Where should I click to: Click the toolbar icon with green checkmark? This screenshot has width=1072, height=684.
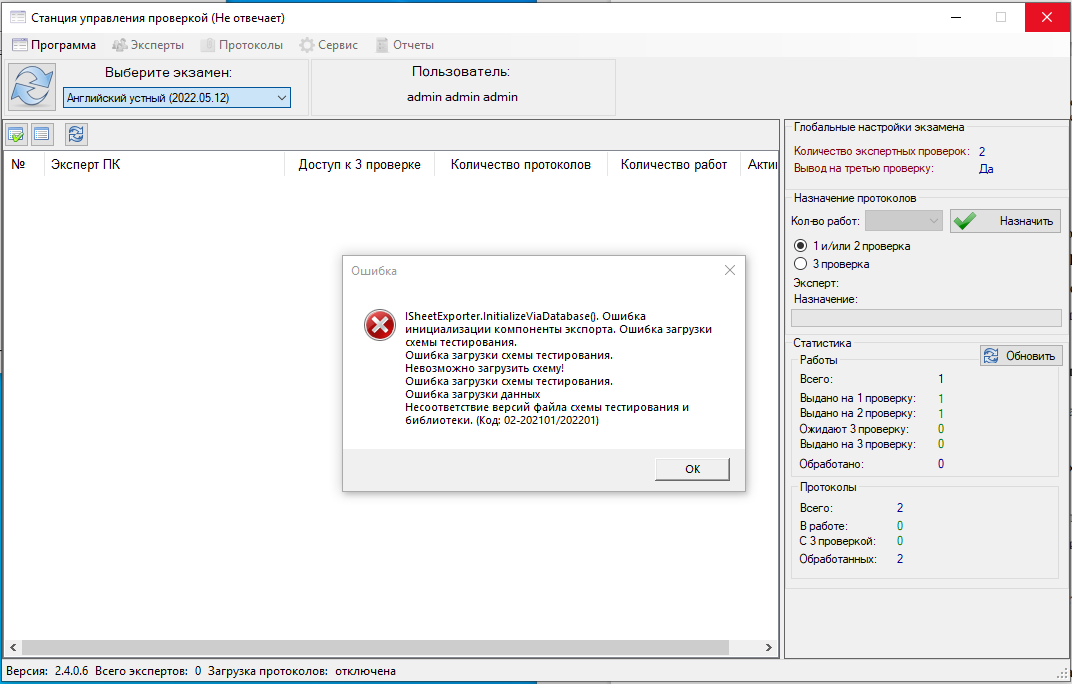[16, 135]
